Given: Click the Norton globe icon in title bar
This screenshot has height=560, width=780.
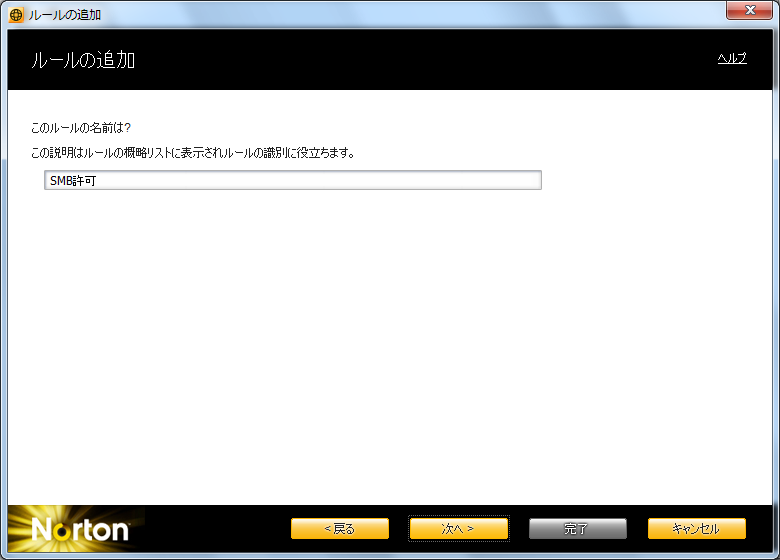Looking at the screenshot, I should point(15,15).
